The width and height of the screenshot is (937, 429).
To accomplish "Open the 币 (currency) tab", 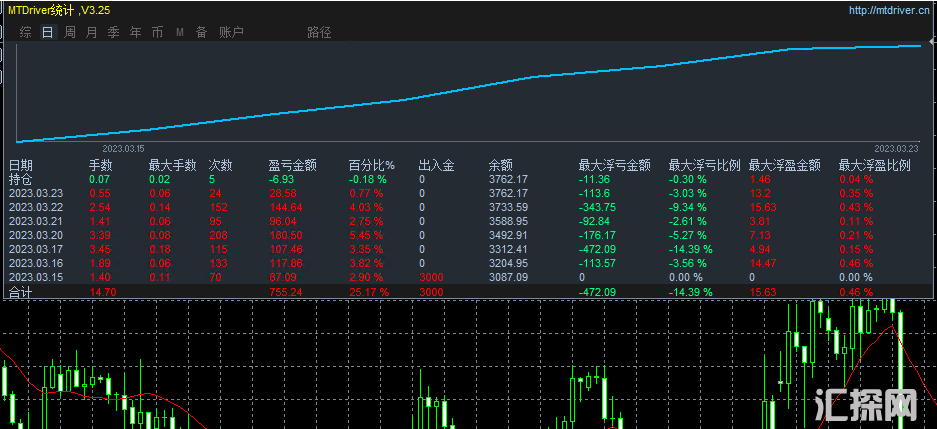I will click(158, 32).
